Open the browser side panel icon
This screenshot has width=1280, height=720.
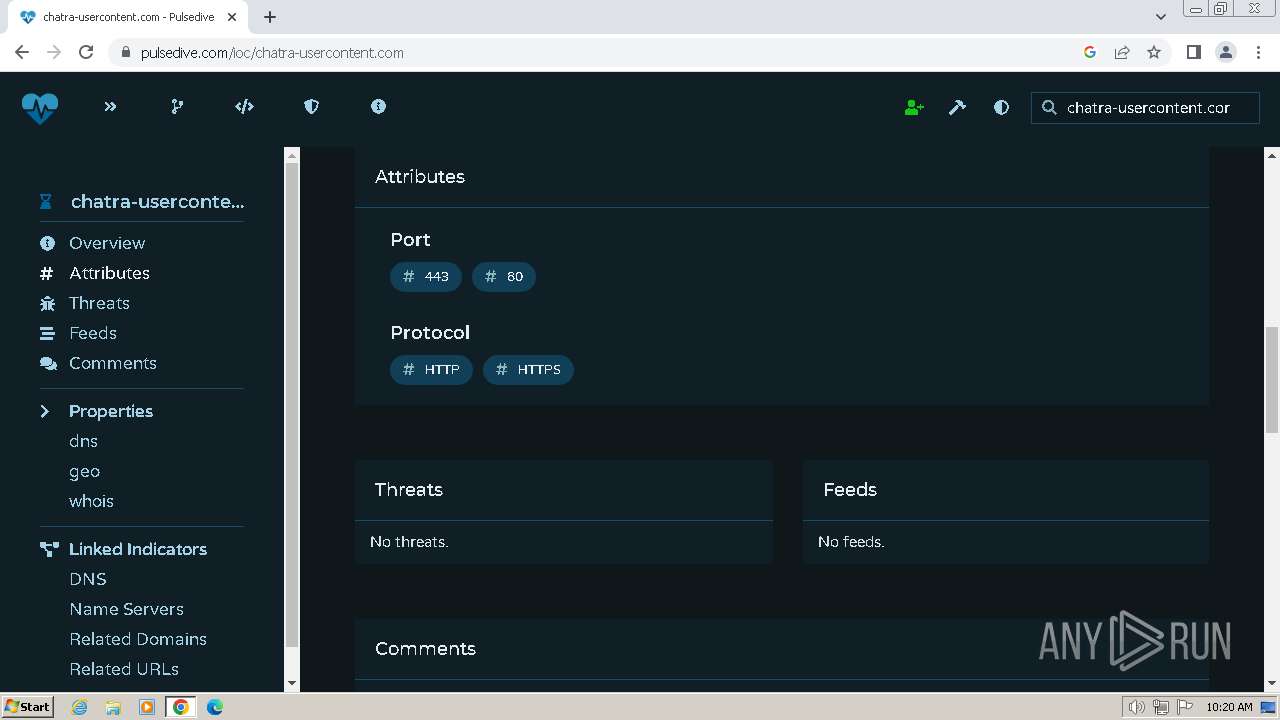[x=1193, y=52]
